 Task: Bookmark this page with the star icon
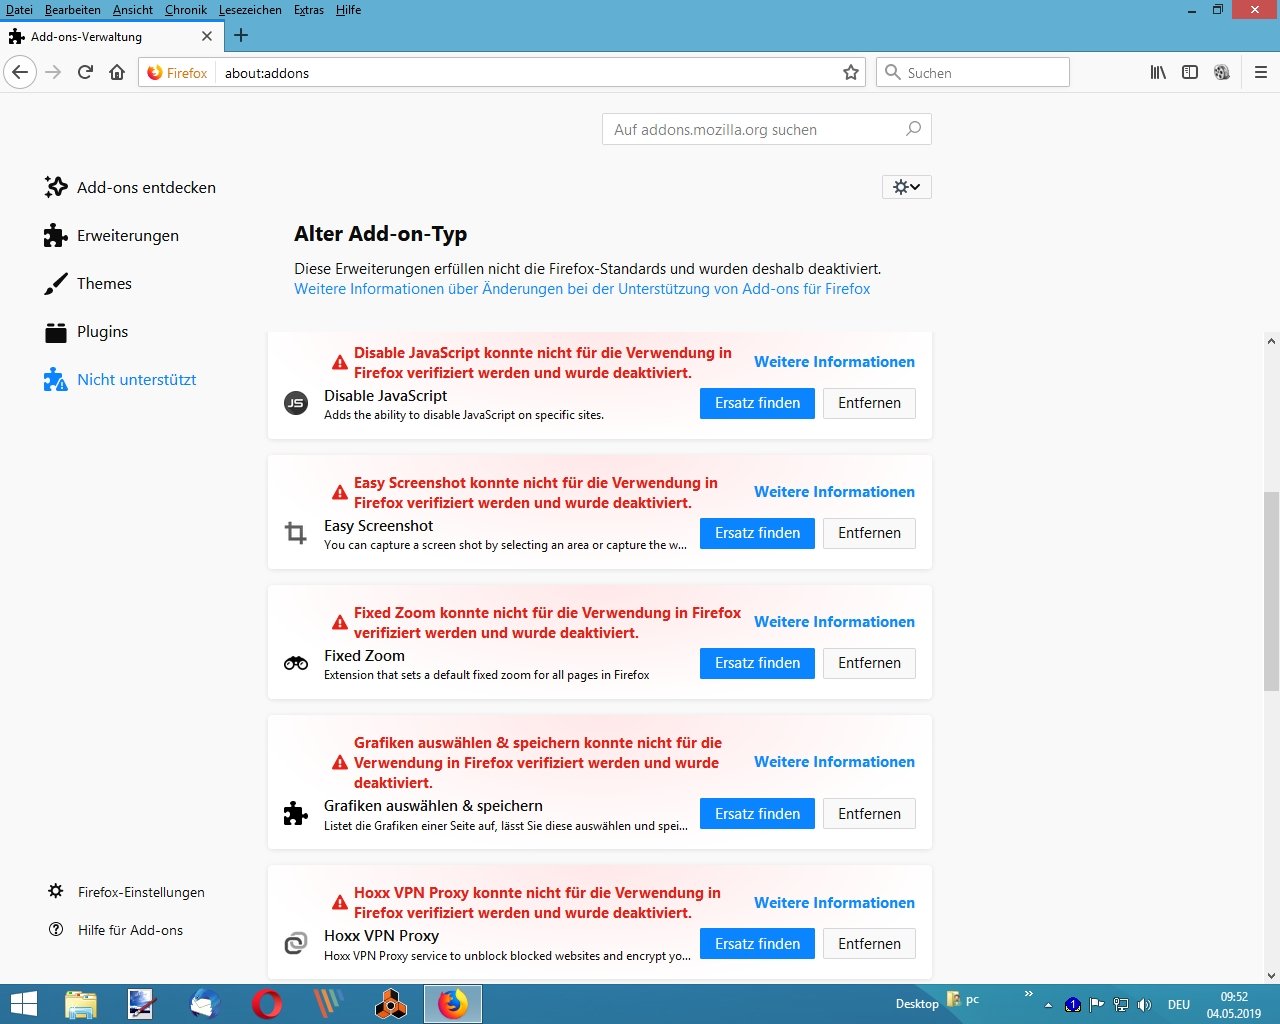[851, 72]
